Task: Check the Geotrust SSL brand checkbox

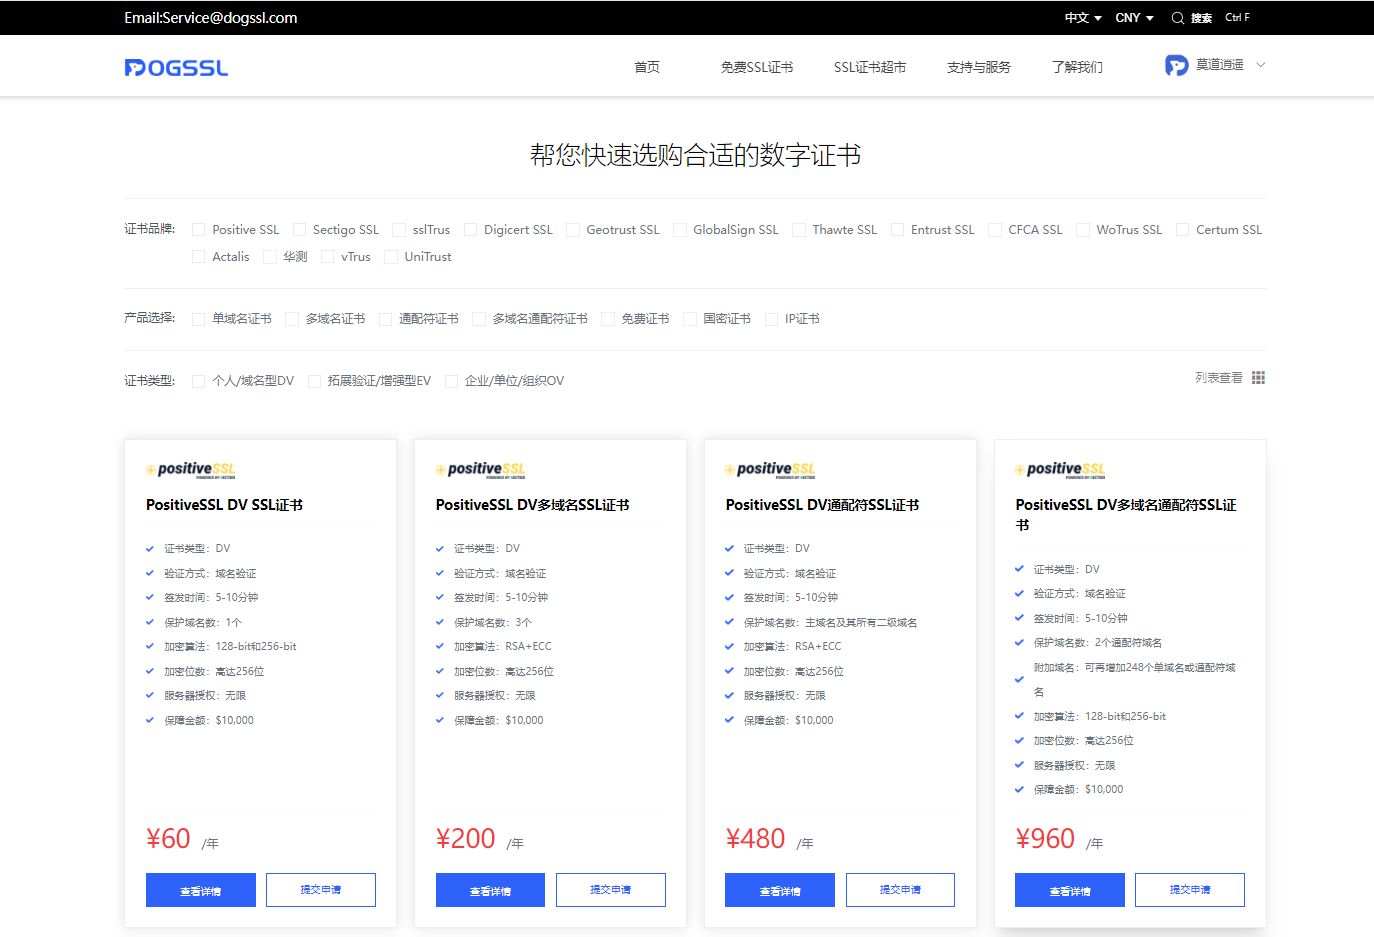Action: pos(573,230)
